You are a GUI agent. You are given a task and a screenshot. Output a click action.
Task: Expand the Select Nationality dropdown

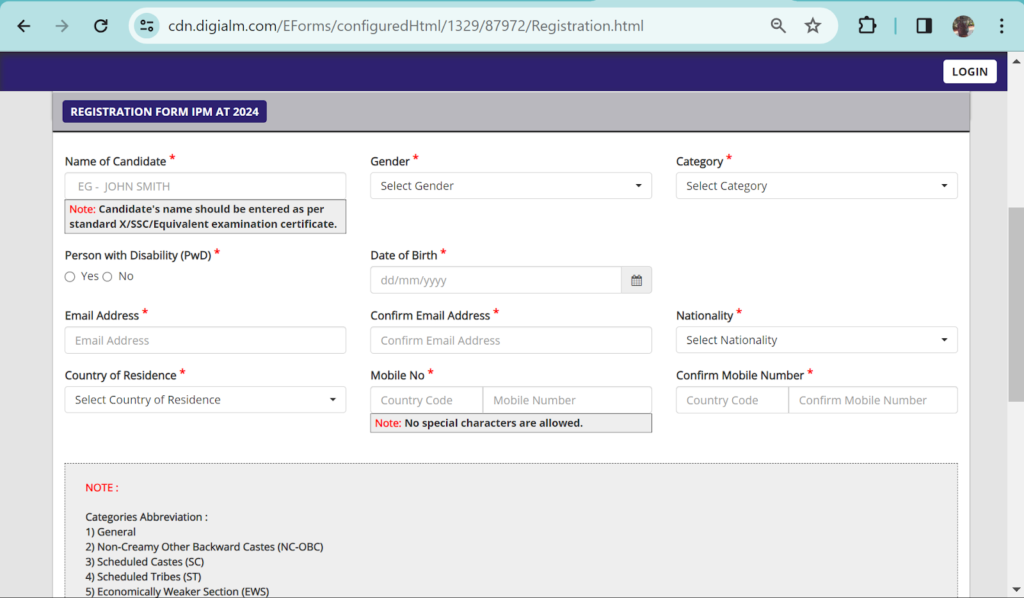(816, 340)
